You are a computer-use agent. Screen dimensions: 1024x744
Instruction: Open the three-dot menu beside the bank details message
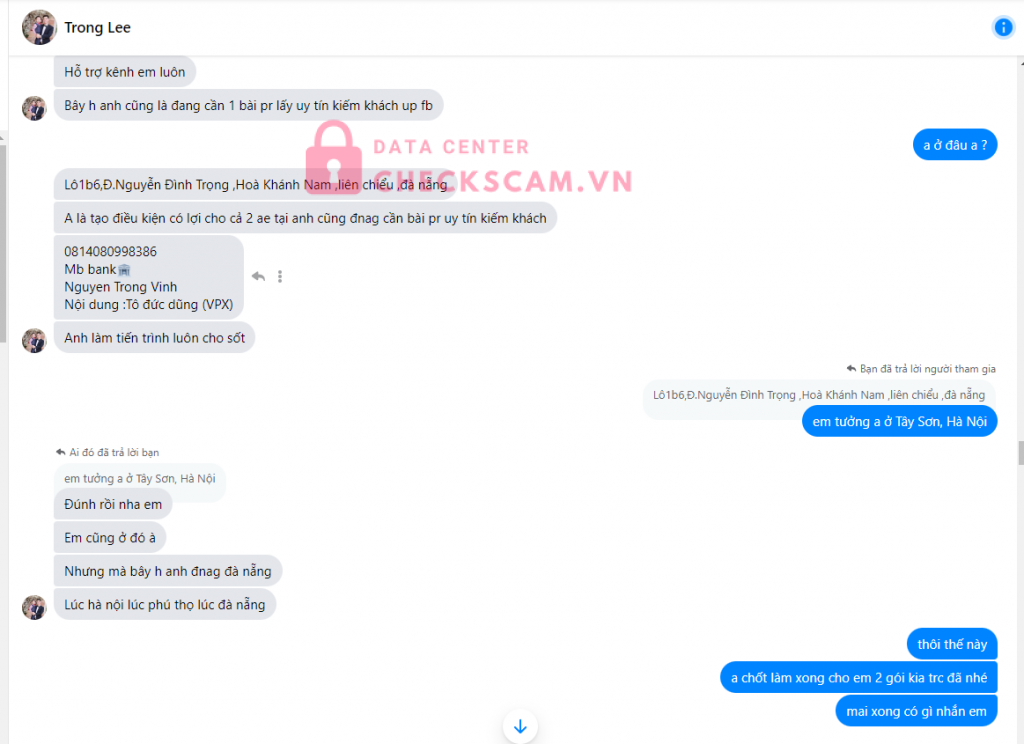coord(280,276)
